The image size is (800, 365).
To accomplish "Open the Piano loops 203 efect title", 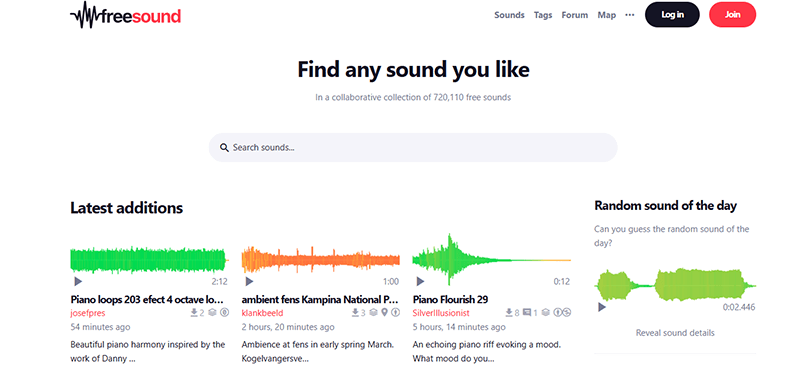I will point(147,300).
